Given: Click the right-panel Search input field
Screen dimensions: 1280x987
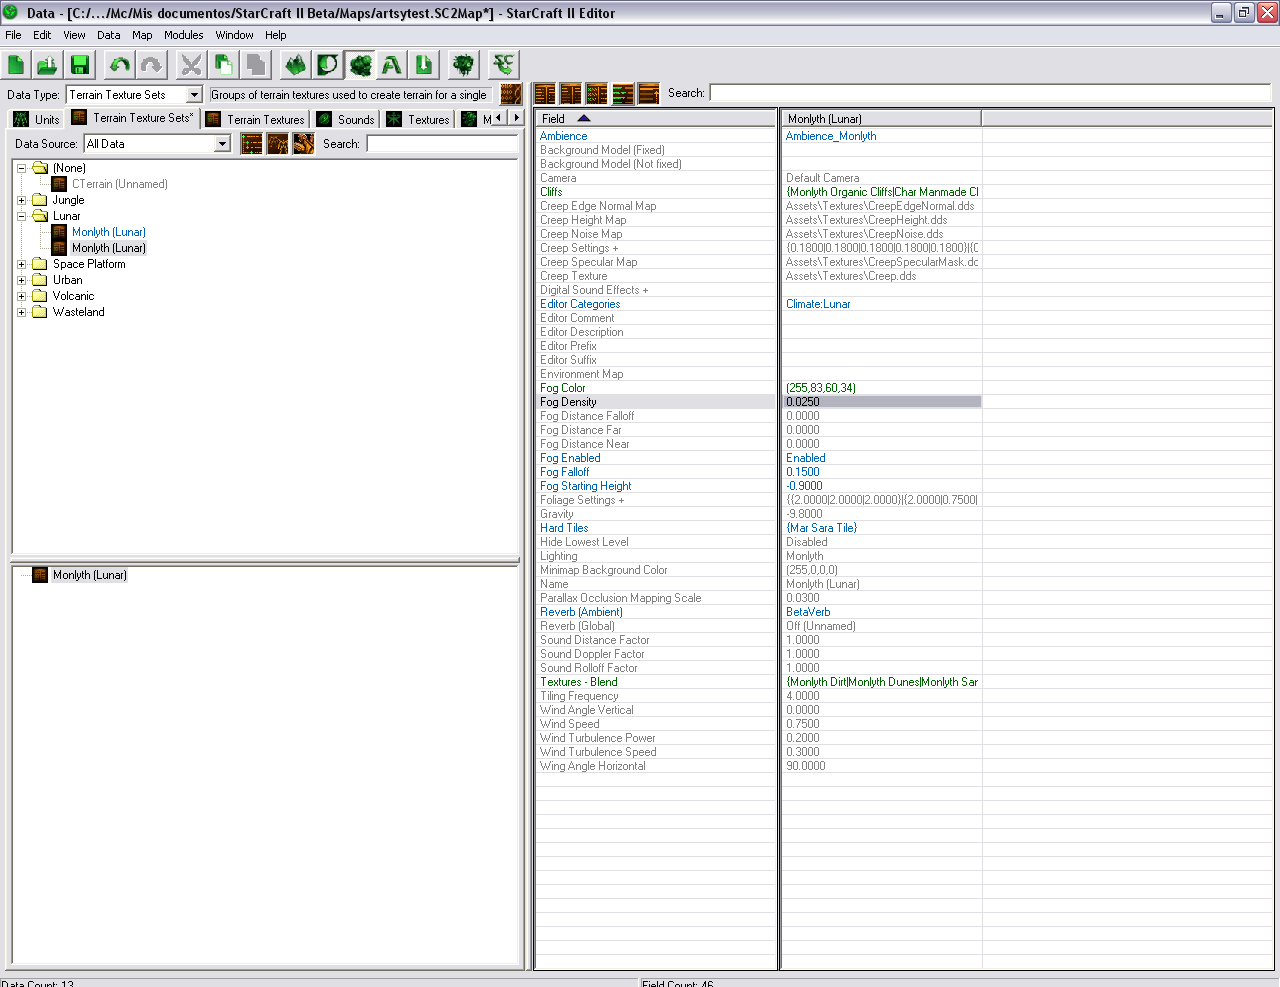Looking at the screenshot, I should [x=990, y=93].
